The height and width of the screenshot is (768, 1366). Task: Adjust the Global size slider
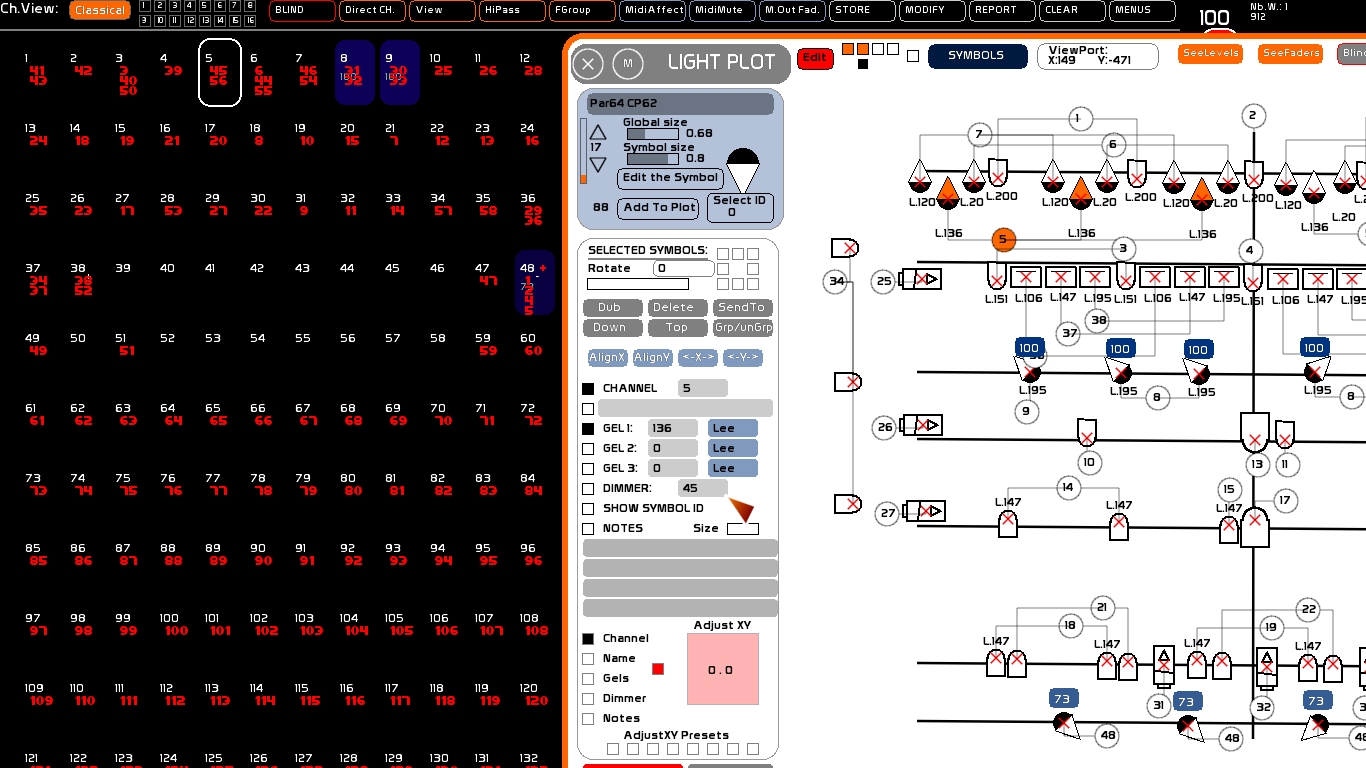(652, 133)
